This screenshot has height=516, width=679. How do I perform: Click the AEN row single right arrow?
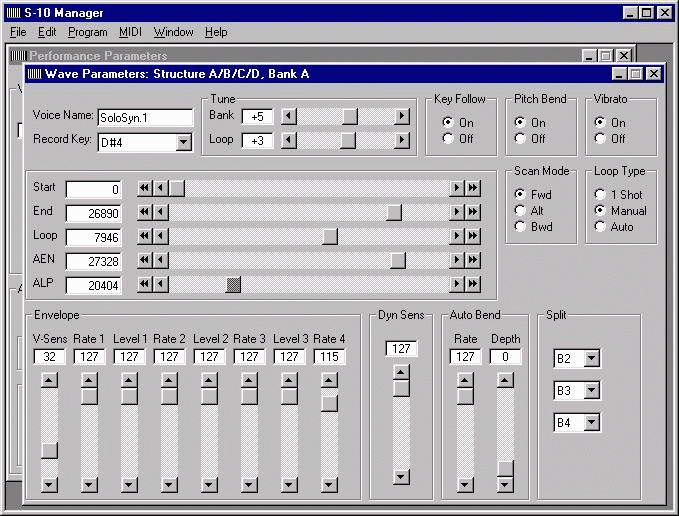(457, 260)
